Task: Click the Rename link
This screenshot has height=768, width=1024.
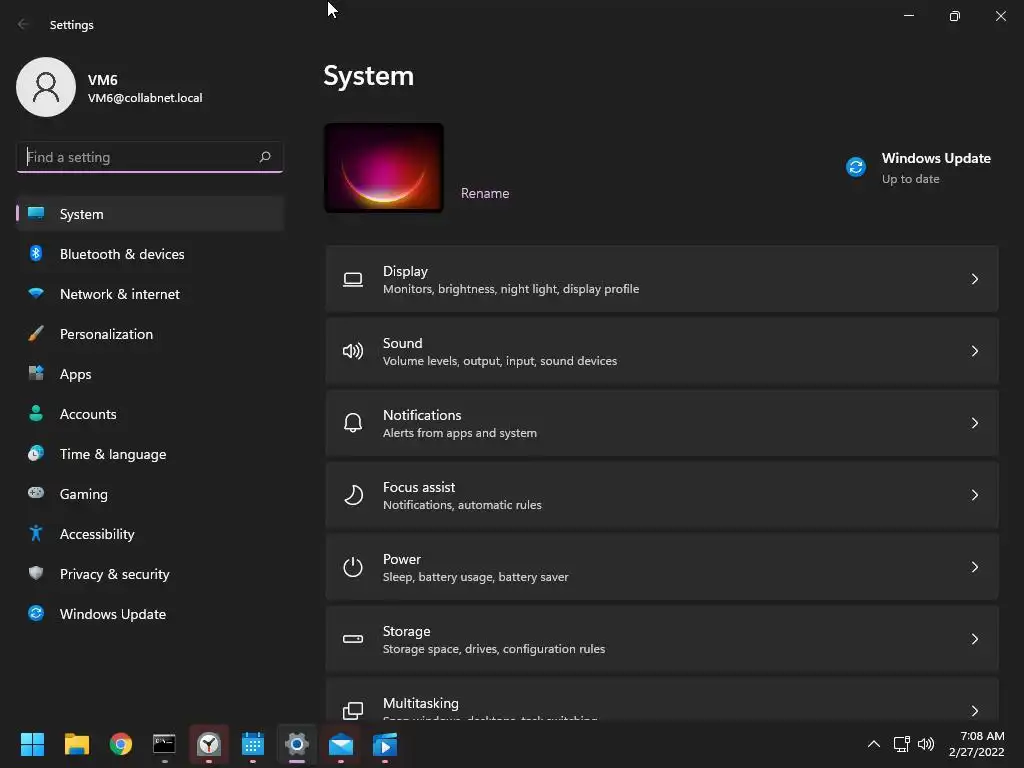Action: click(485, 193)
